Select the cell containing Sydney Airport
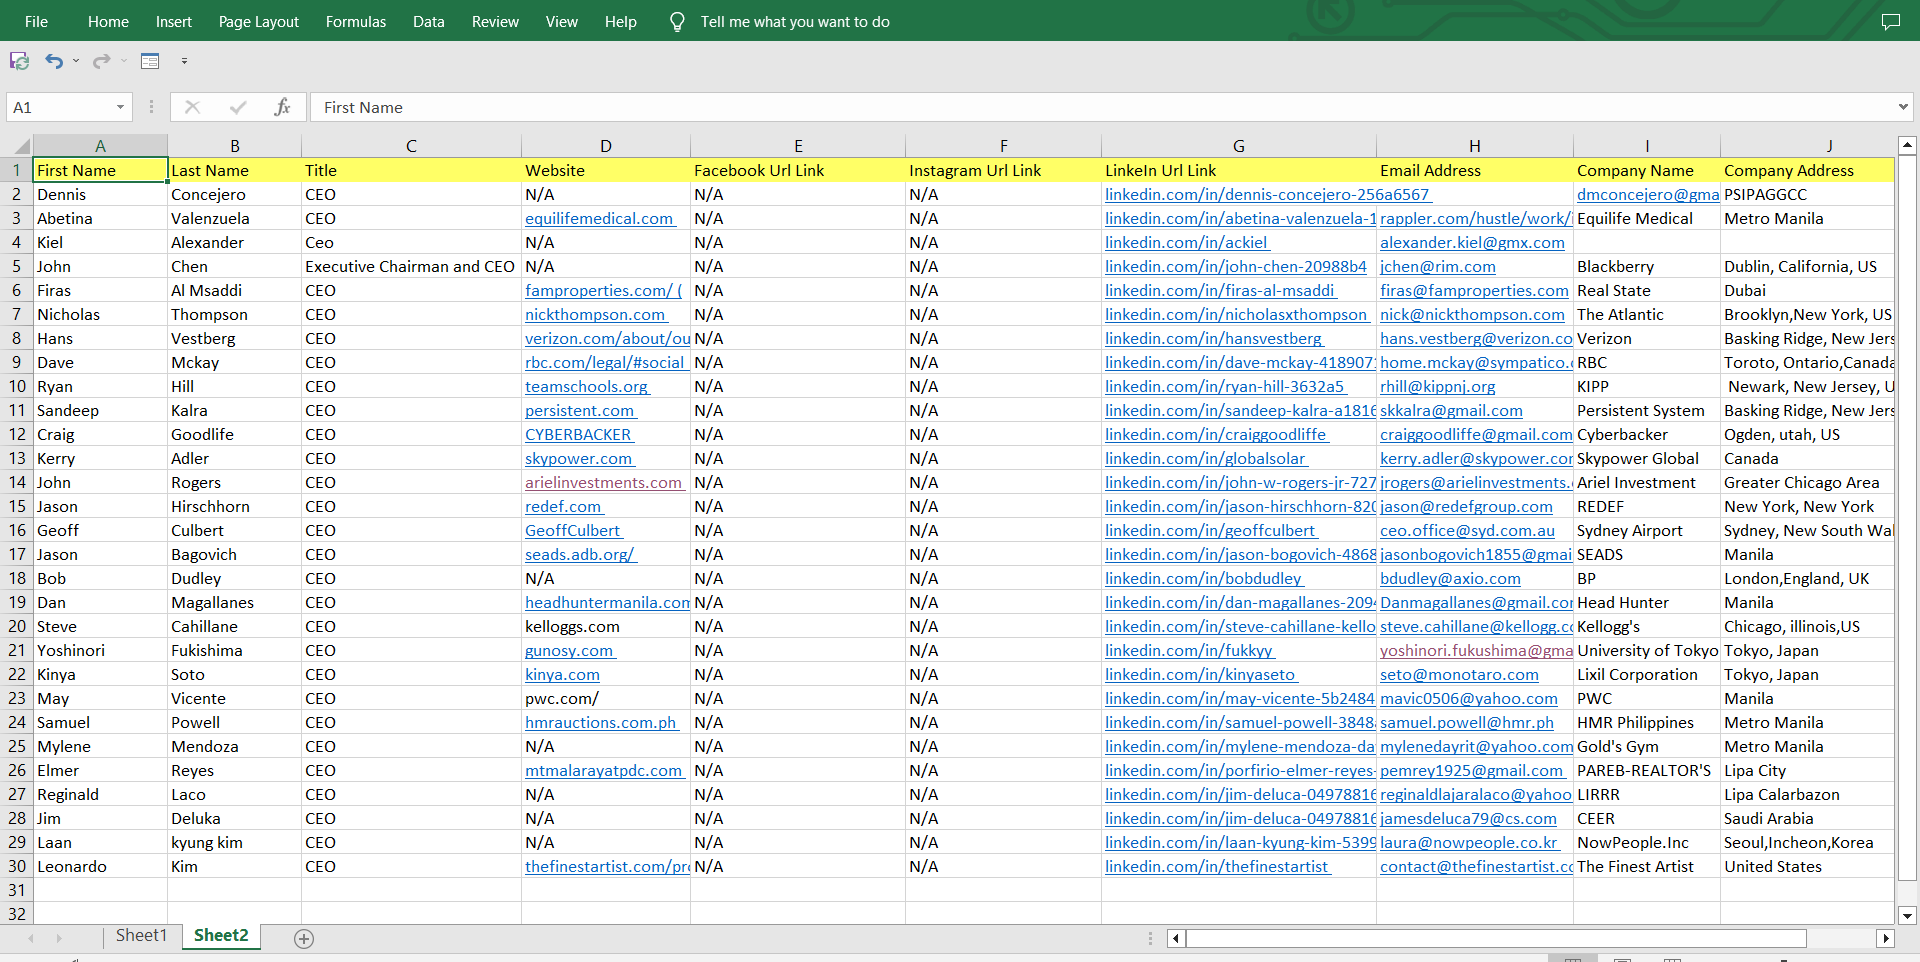 [1646, 530]
